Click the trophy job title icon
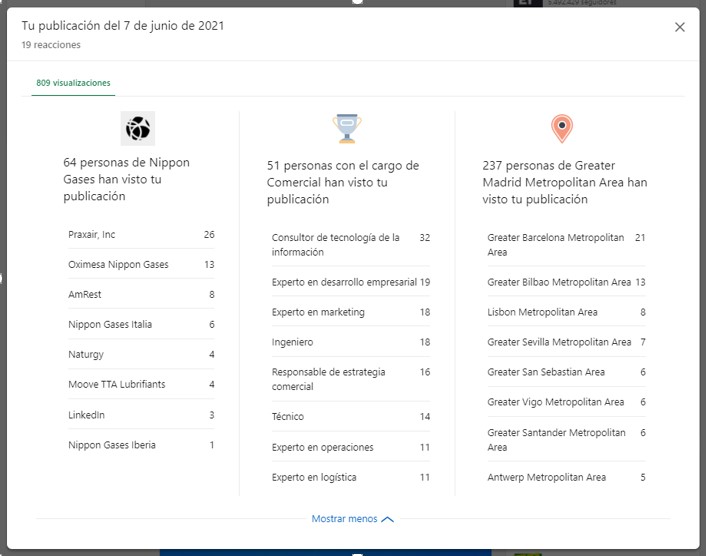The height and width of the screenshot is (556, 706). coord(347,129)
